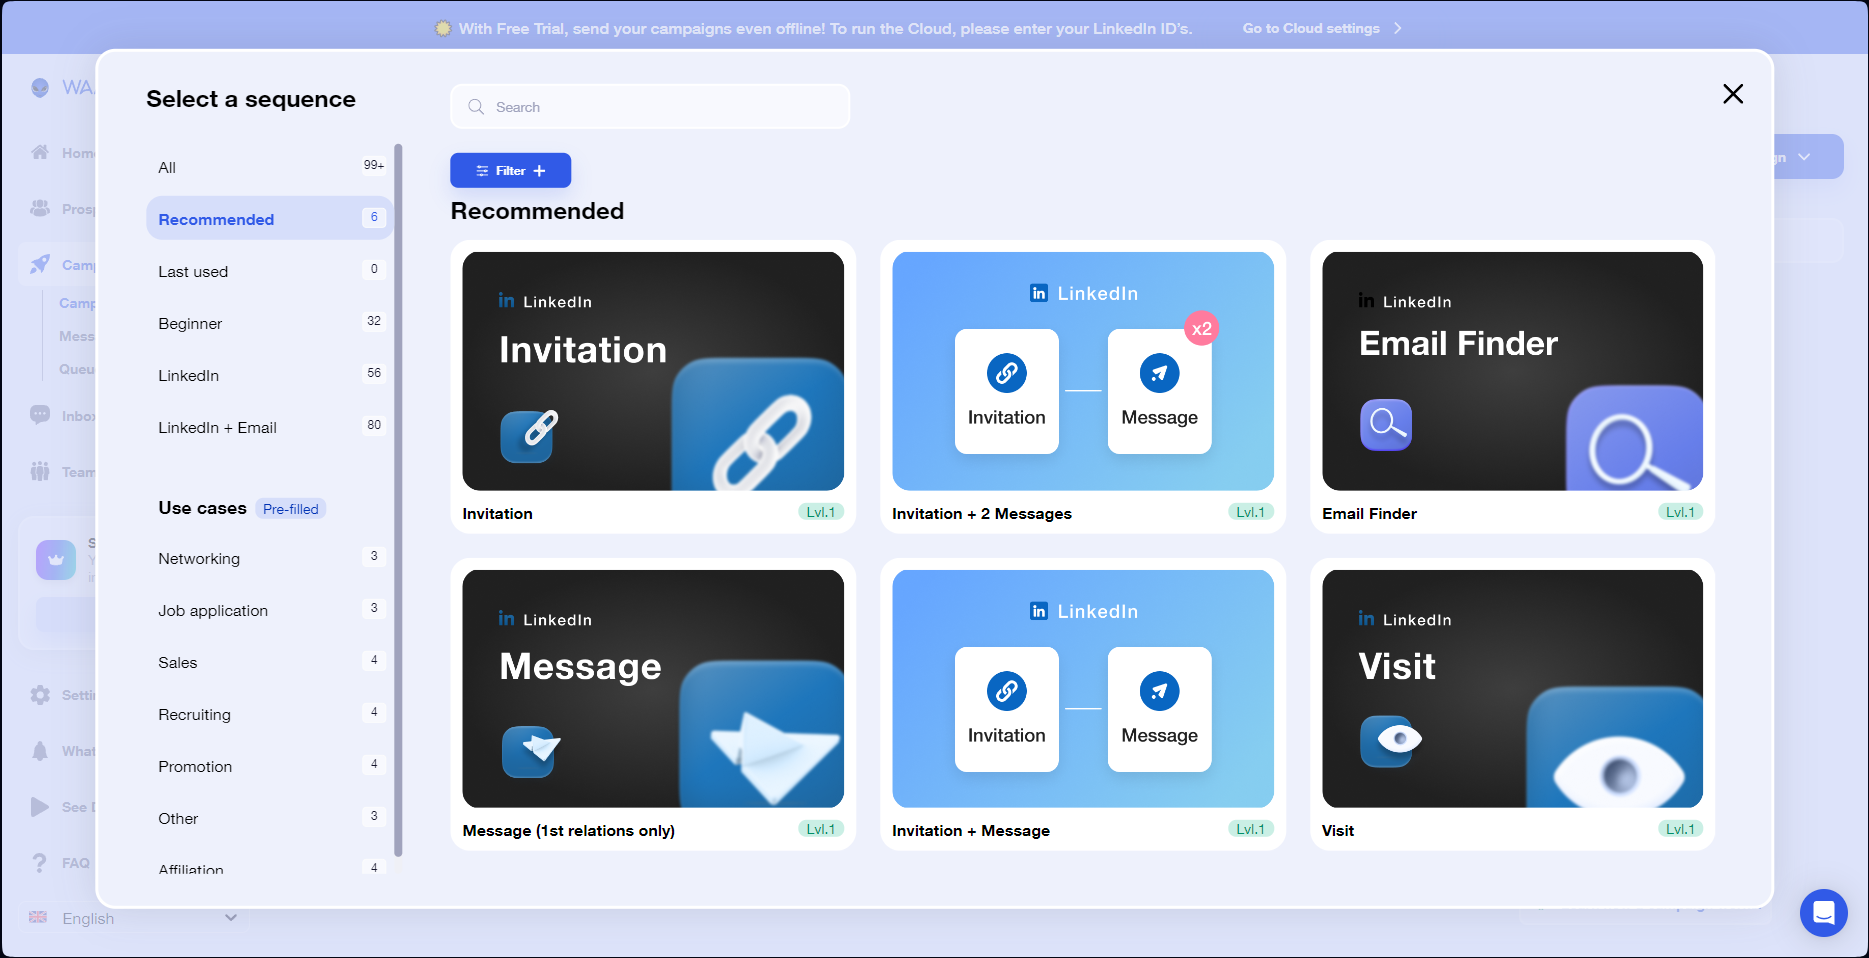Viewport: 1869px width, 958px height.
Task: Click Message step icon in Invitation + Message
Action: pyautogui.click(x=1159, y=691)
